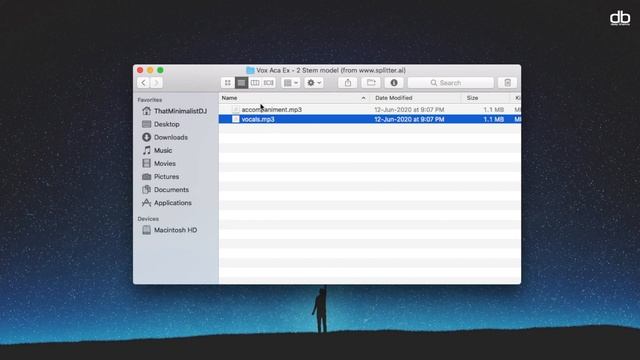
Task: Open Pictures in the sidebar
Action: click(160, 176)
